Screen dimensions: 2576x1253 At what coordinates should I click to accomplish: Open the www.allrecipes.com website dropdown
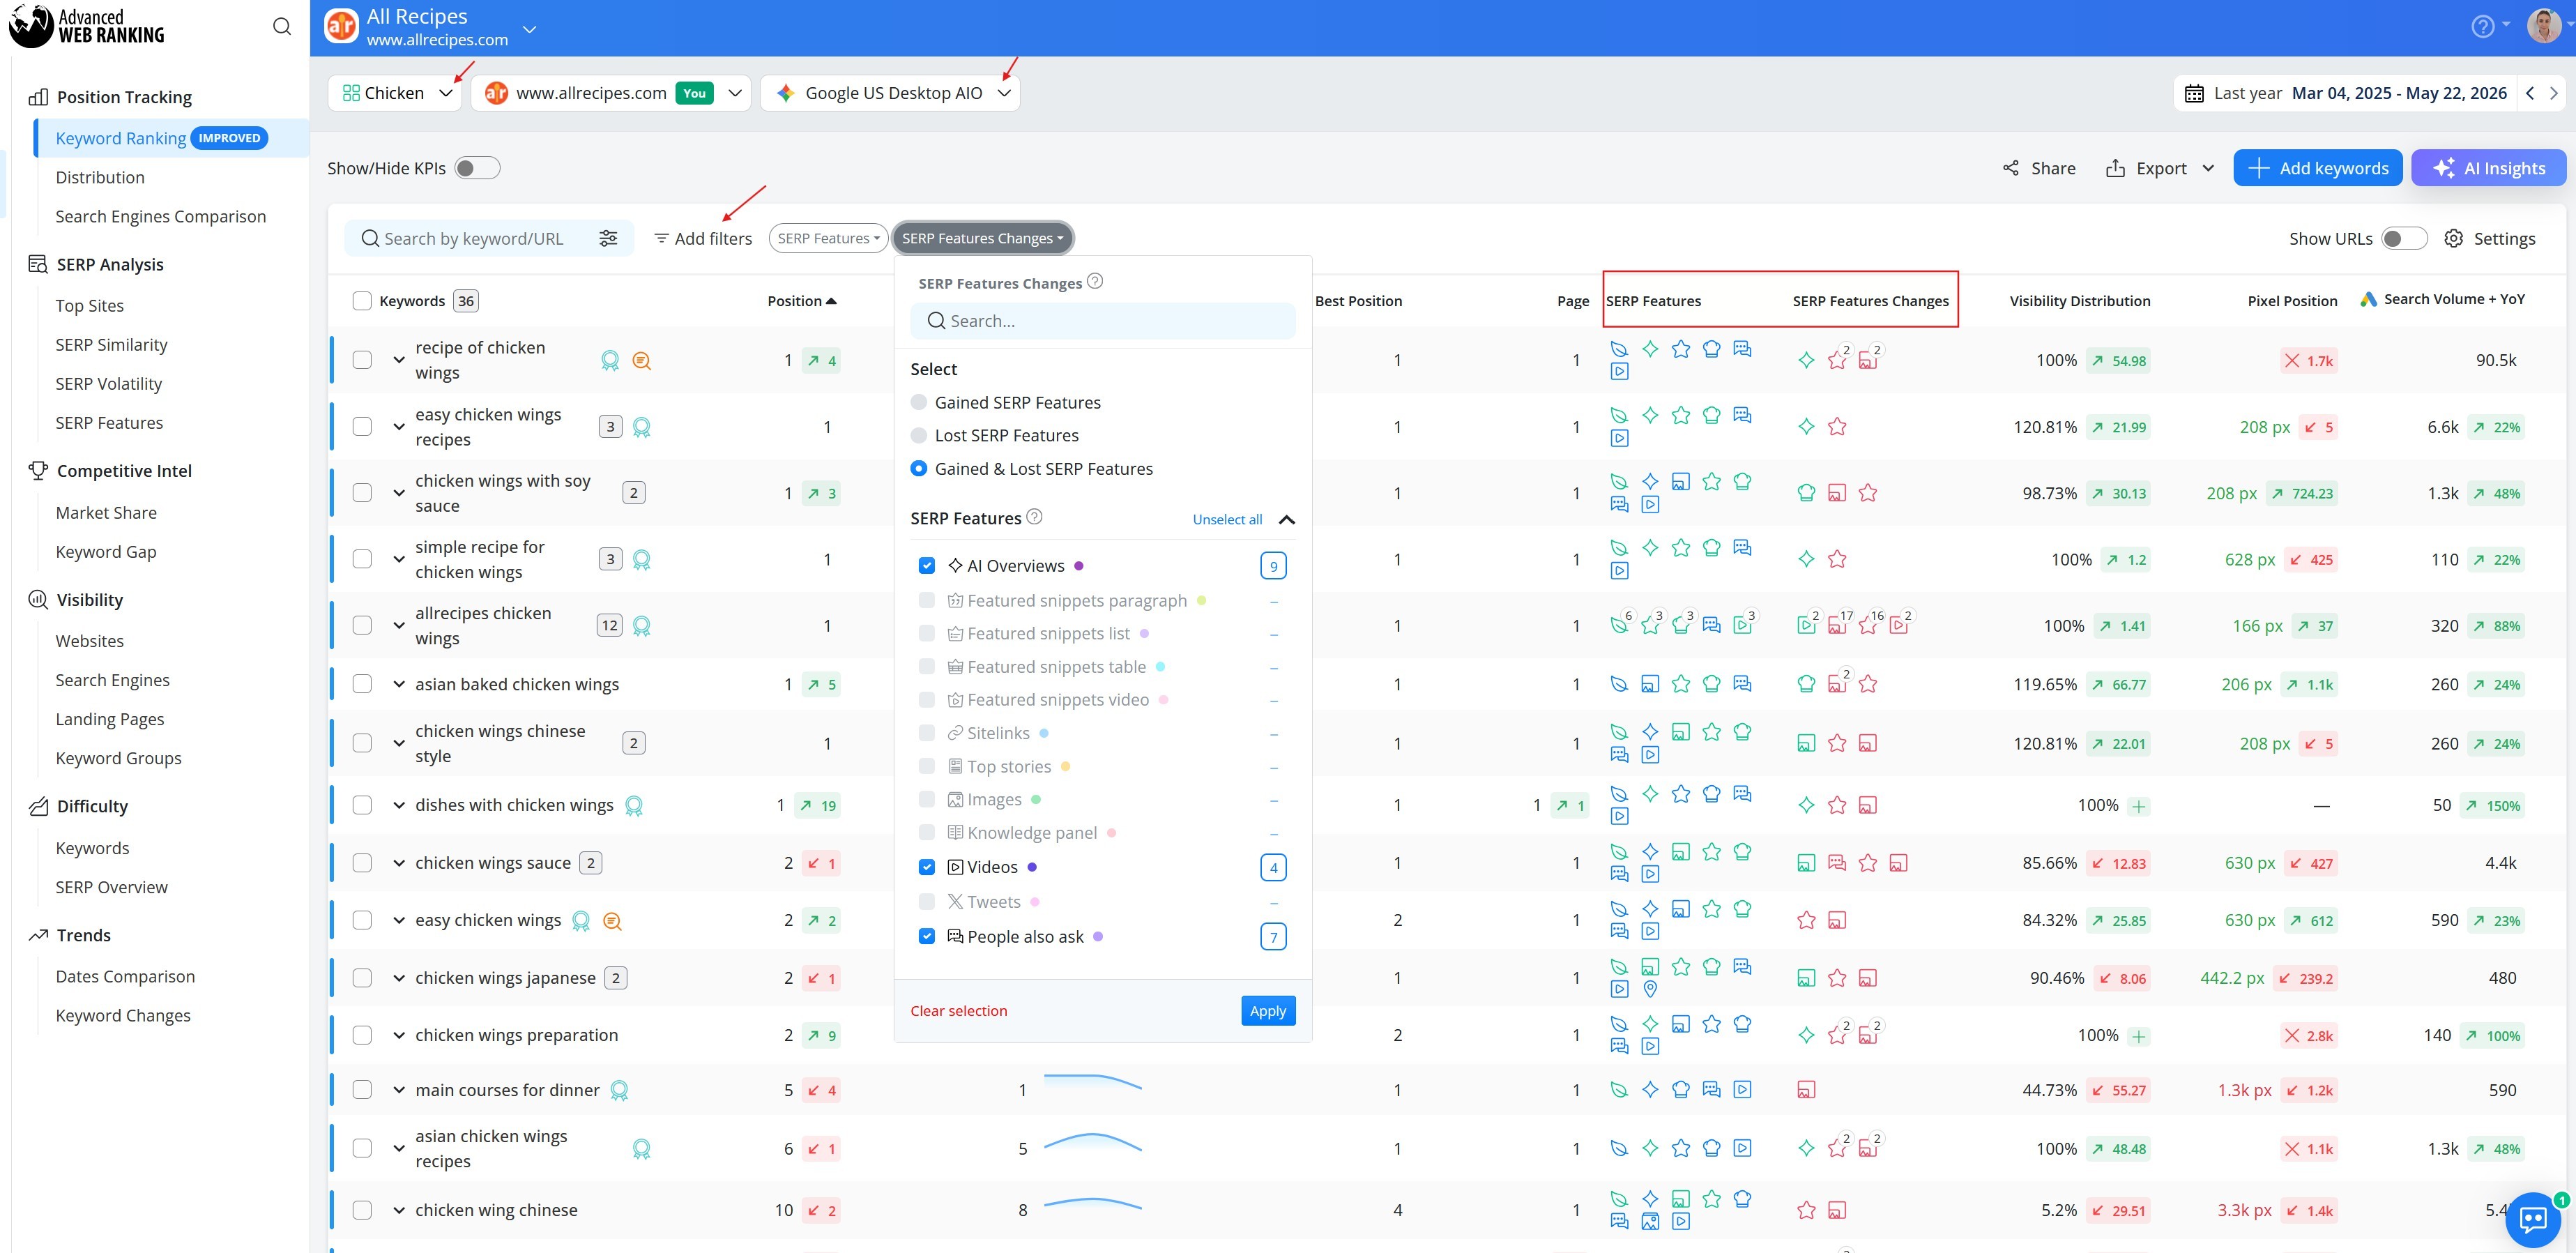610,93
